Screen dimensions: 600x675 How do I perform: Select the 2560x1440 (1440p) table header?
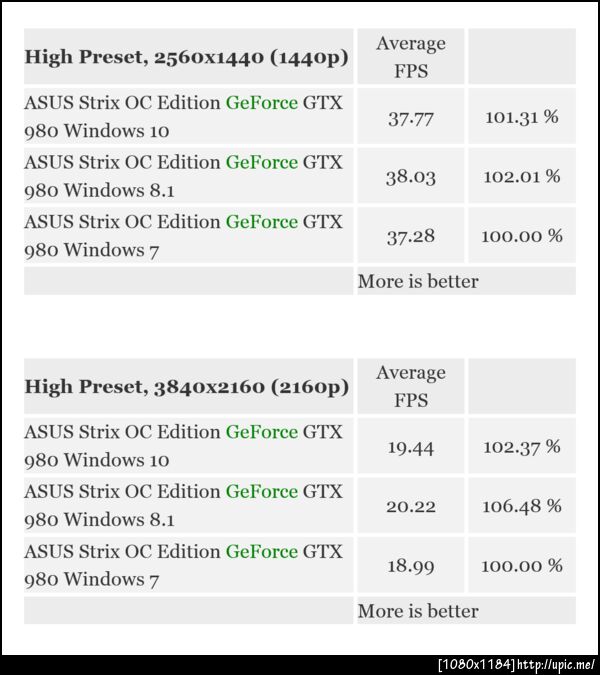pyautogui.click(x=187, y=57)
